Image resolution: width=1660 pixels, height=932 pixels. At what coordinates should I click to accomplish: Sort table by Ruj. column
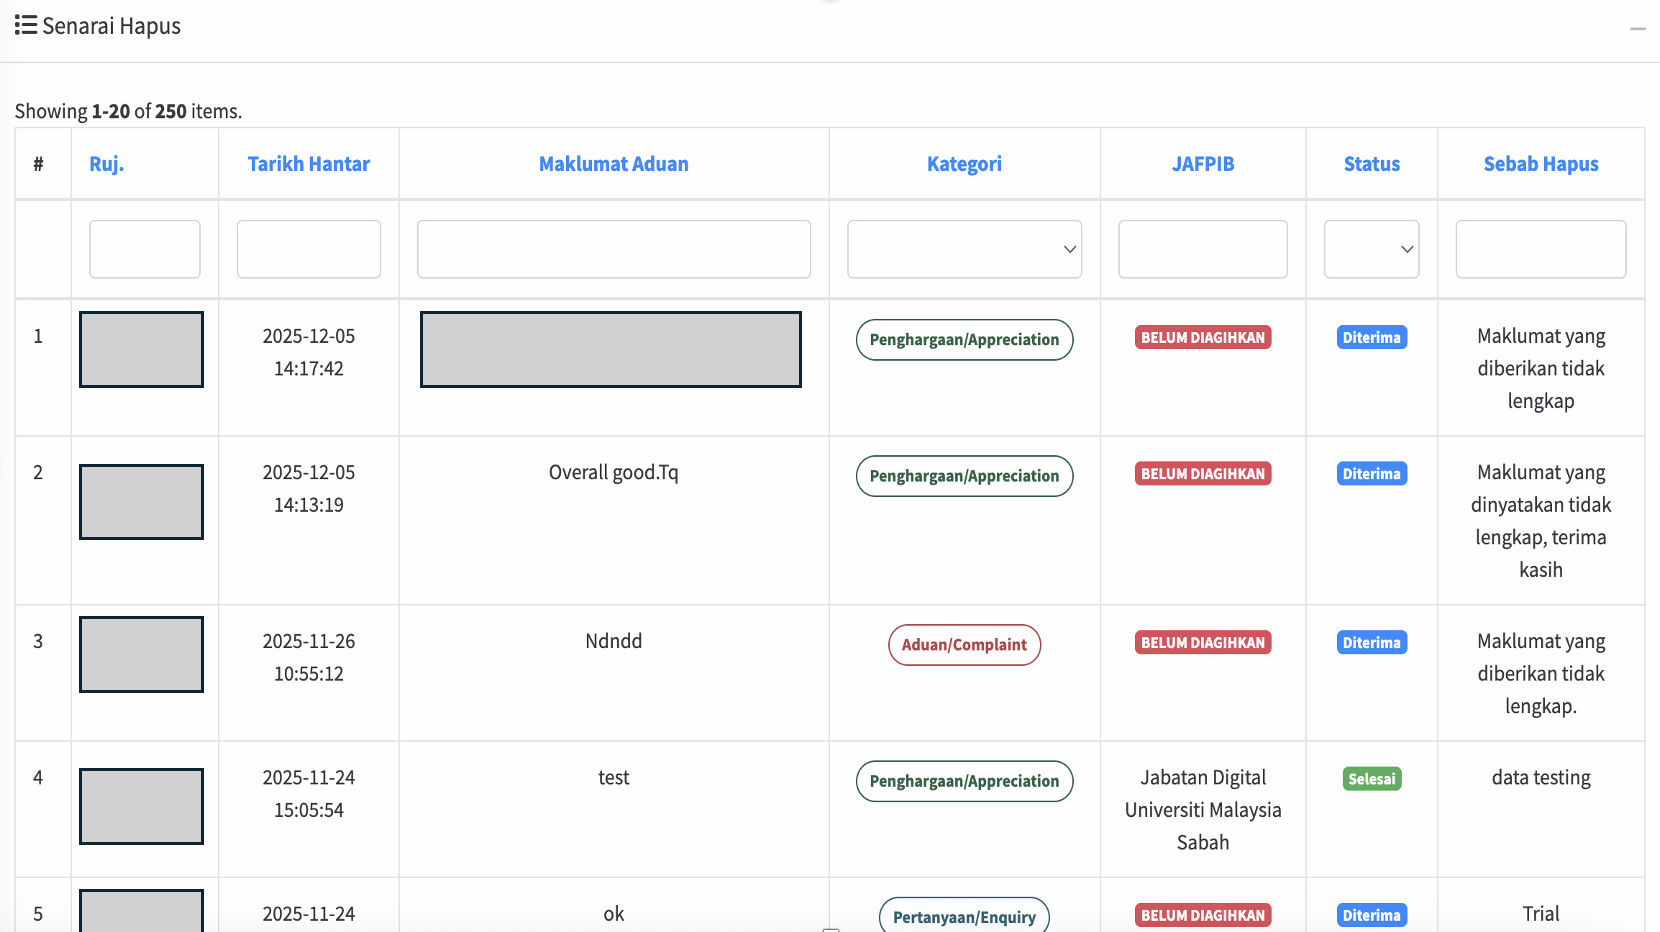coord(106,164)
